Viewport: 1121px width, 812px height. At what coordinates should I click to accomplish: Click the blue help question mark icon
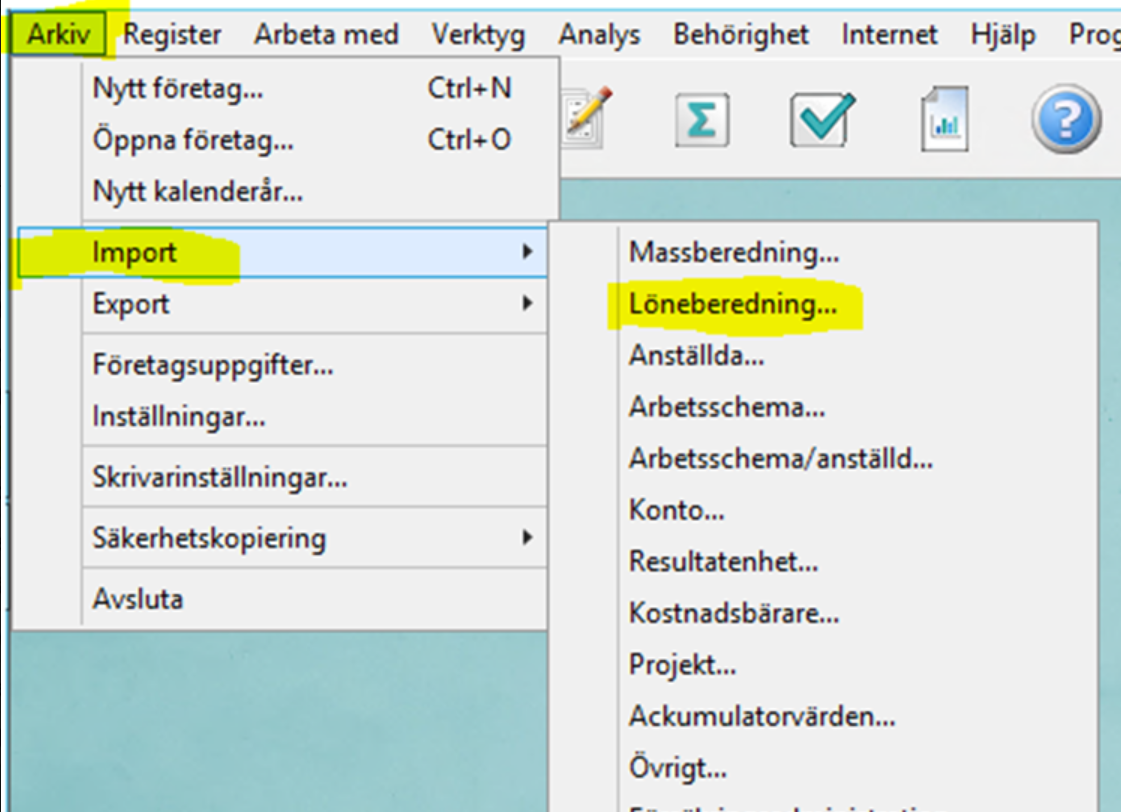point(1066,119)
